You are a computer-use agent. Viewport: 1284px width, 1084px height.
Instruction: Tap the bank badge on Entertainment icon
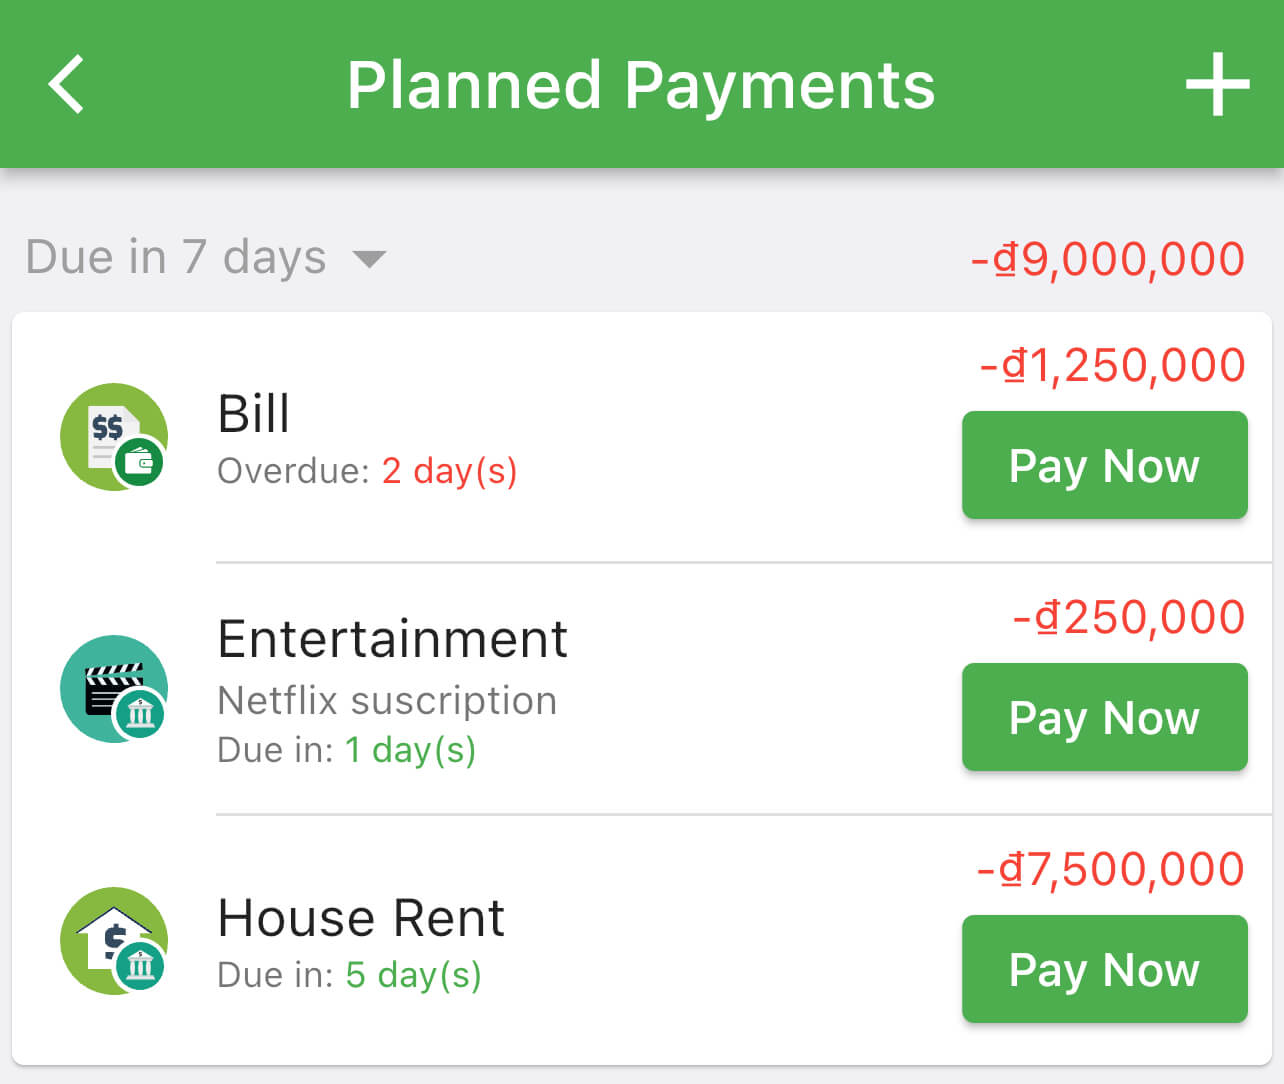140,715
